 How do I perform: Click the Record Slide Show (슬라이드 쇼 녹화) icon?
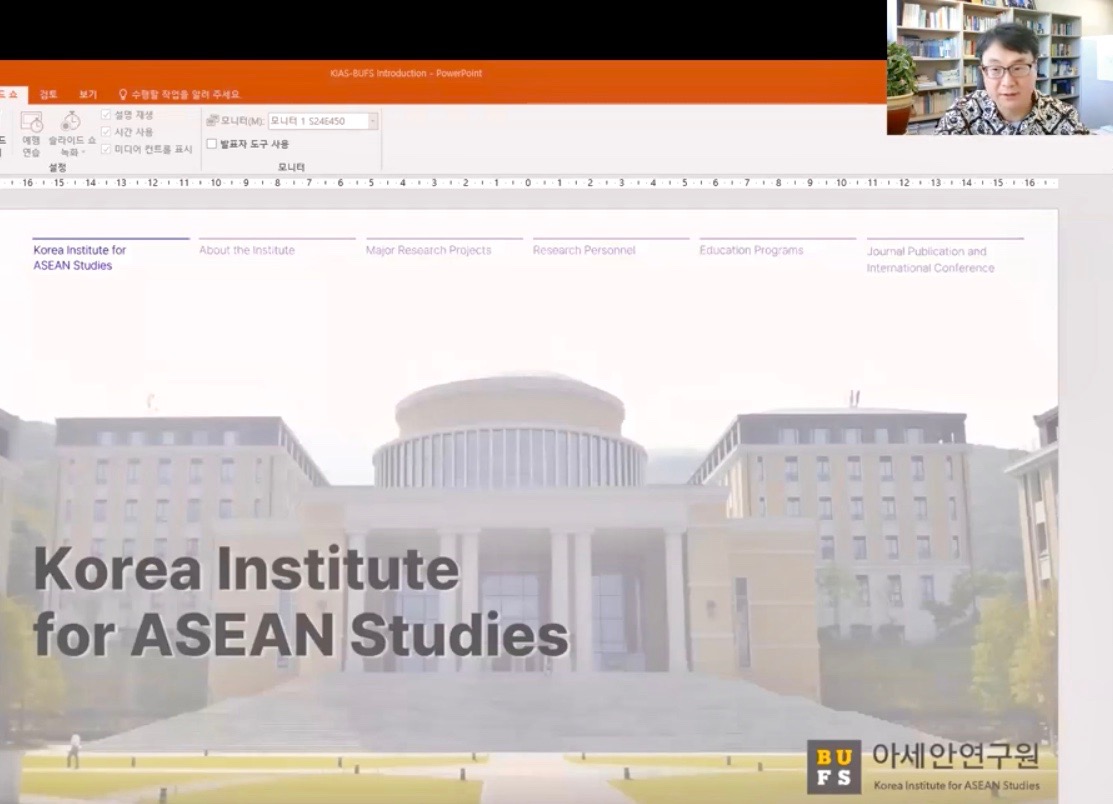[x=70, y=122]
